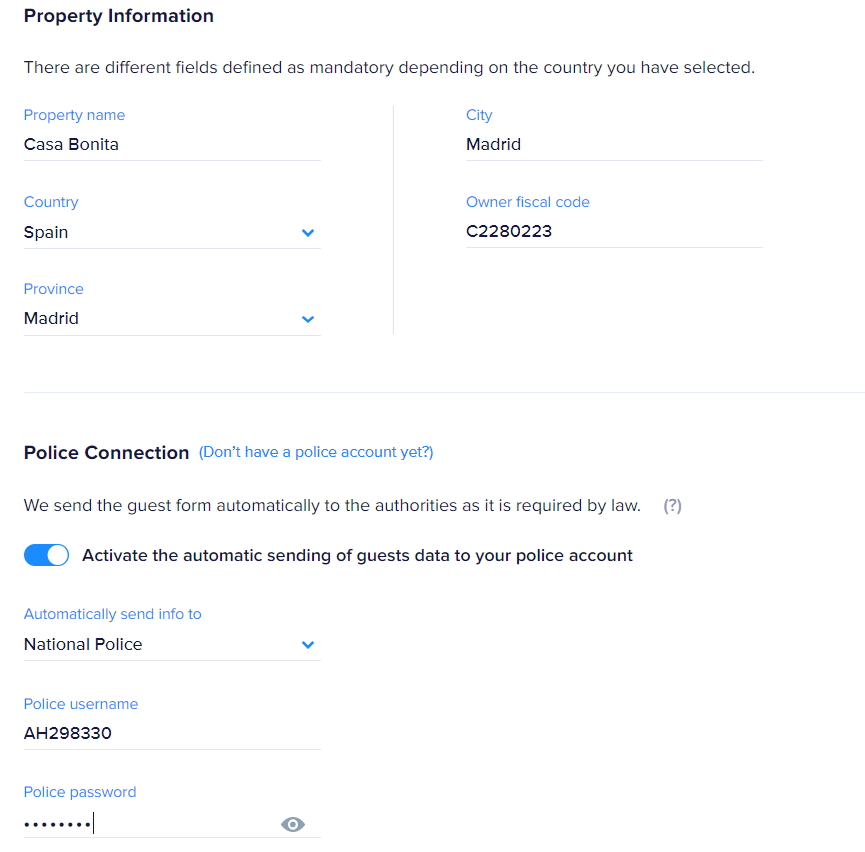Click the 'Police username' field label
The image size is (865, 852).
(x=81, y=704)
